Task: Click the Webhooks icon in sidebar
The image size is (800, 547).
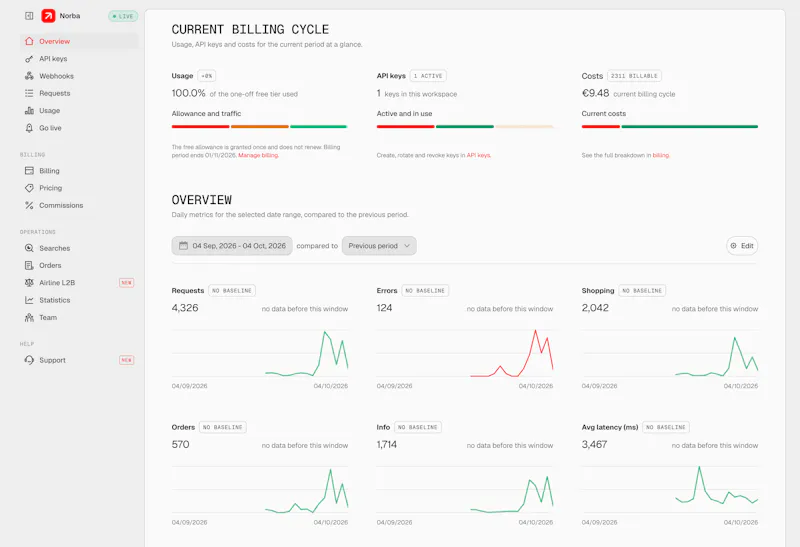Action: click(29, 76)
